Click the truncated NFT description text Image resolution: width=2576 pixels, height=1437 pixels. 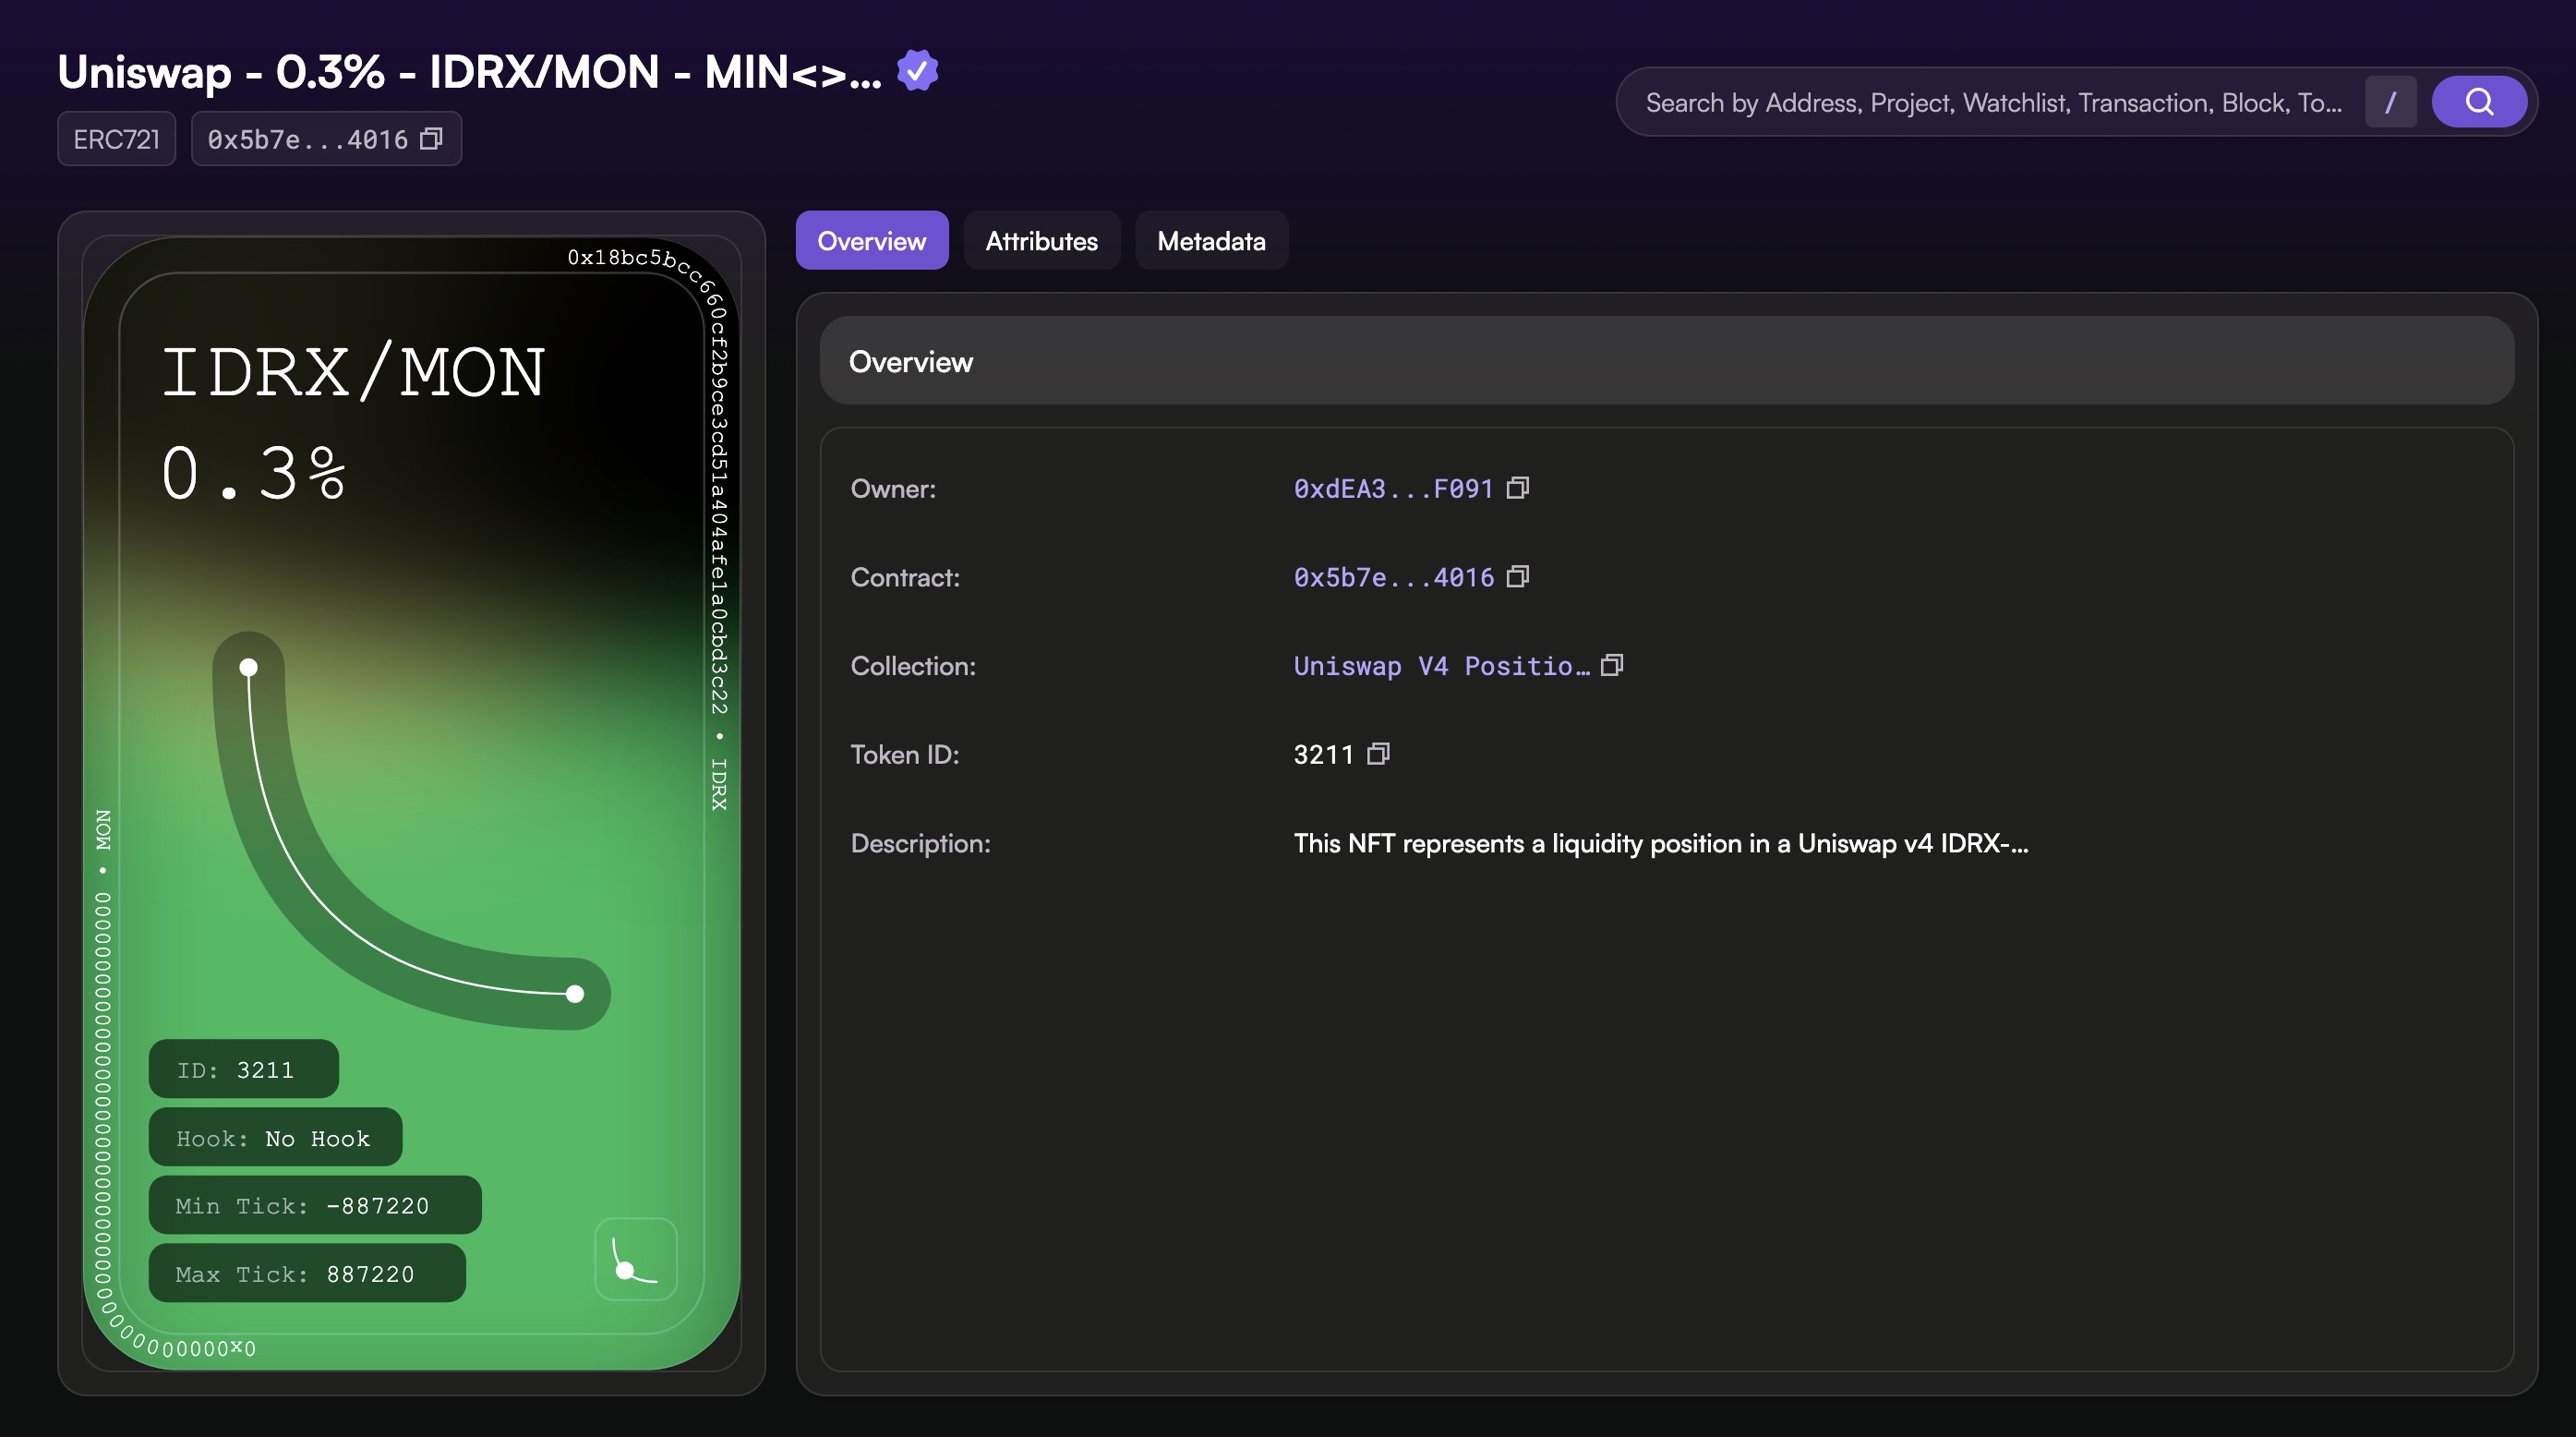tap(1660, 843)
